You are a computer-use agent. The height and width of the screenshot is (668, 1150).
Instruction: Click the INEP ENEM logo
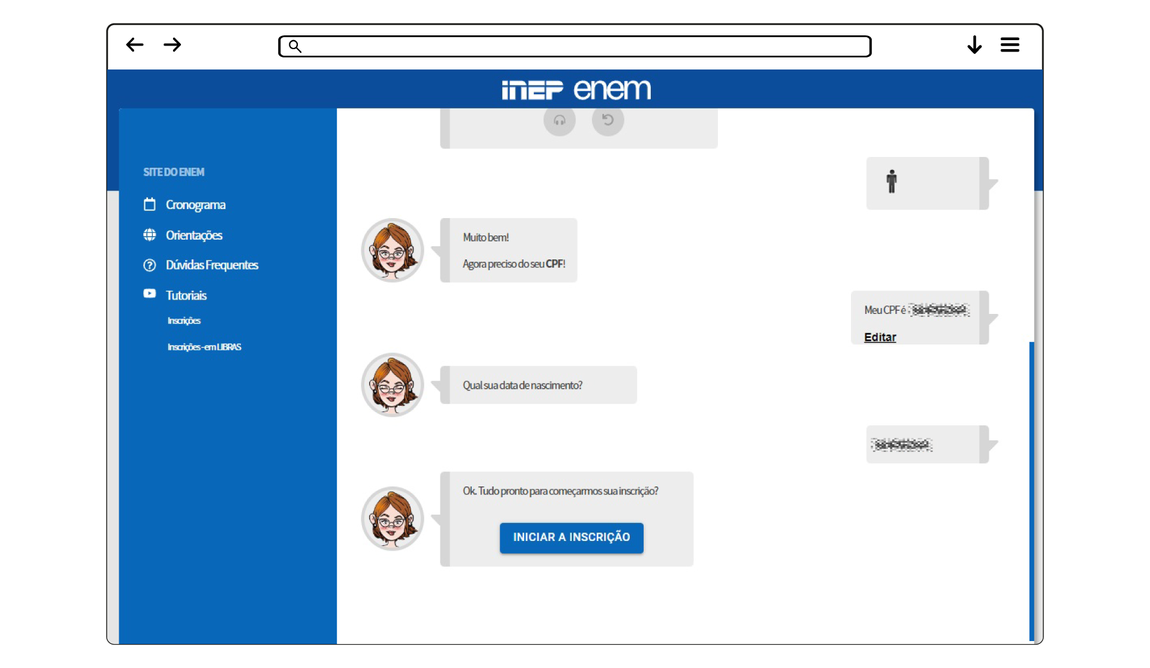[576, 89]
